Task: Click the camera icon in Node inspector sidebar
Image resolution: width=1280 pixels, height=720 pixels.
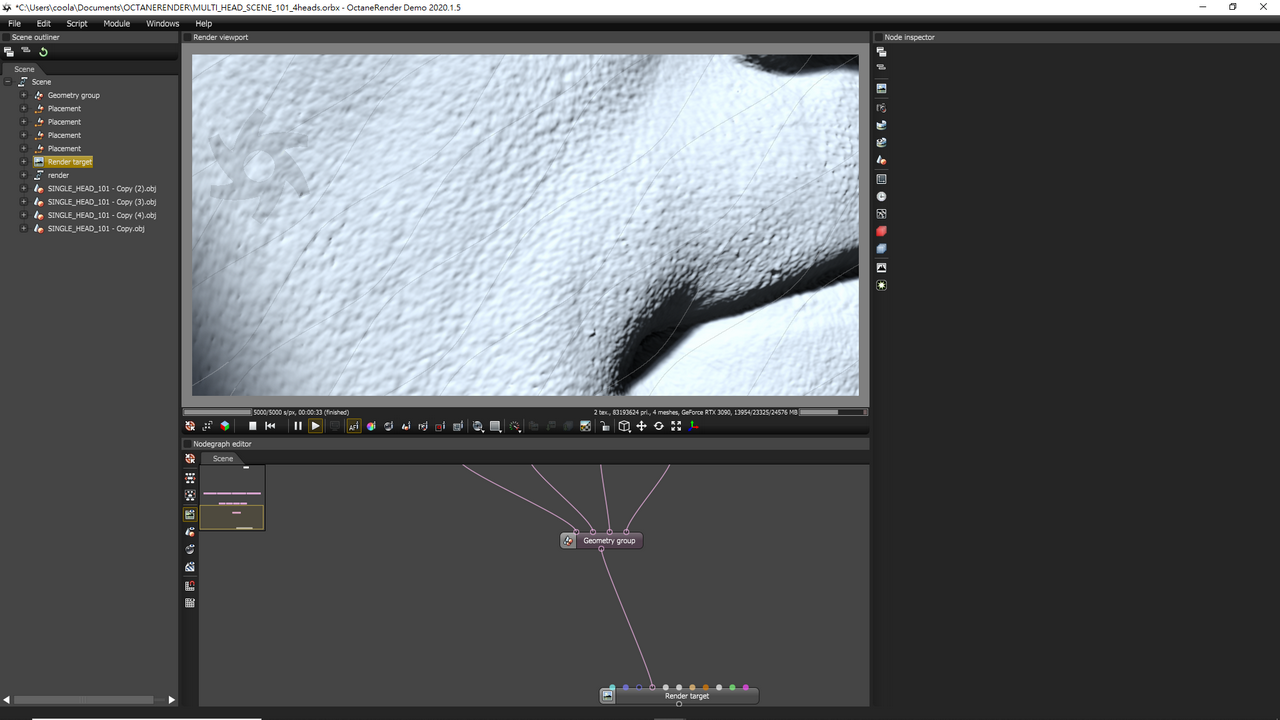Action: 881,107
